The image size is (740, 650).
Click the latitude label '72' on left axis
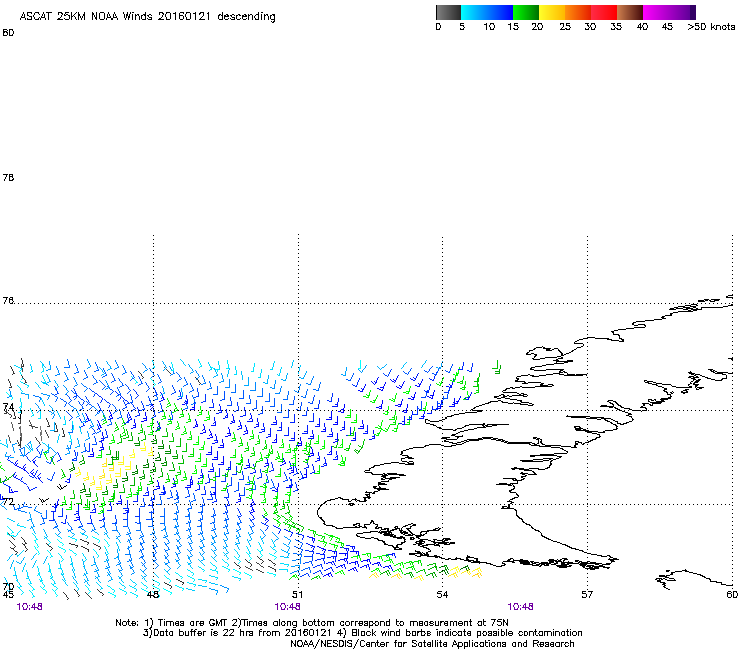click(8, 501)
